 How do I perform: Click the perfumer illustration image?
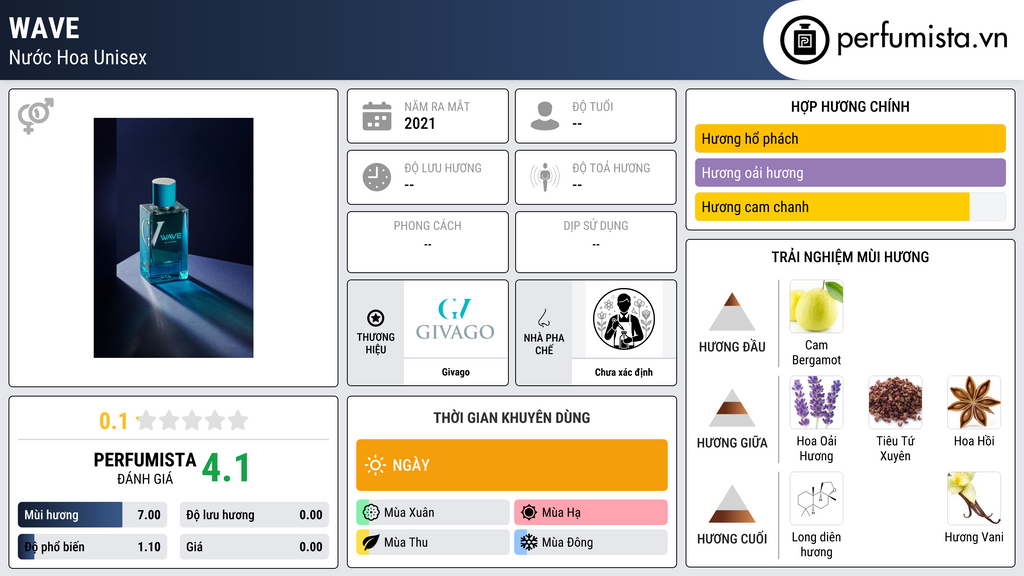tap(624, 319)
